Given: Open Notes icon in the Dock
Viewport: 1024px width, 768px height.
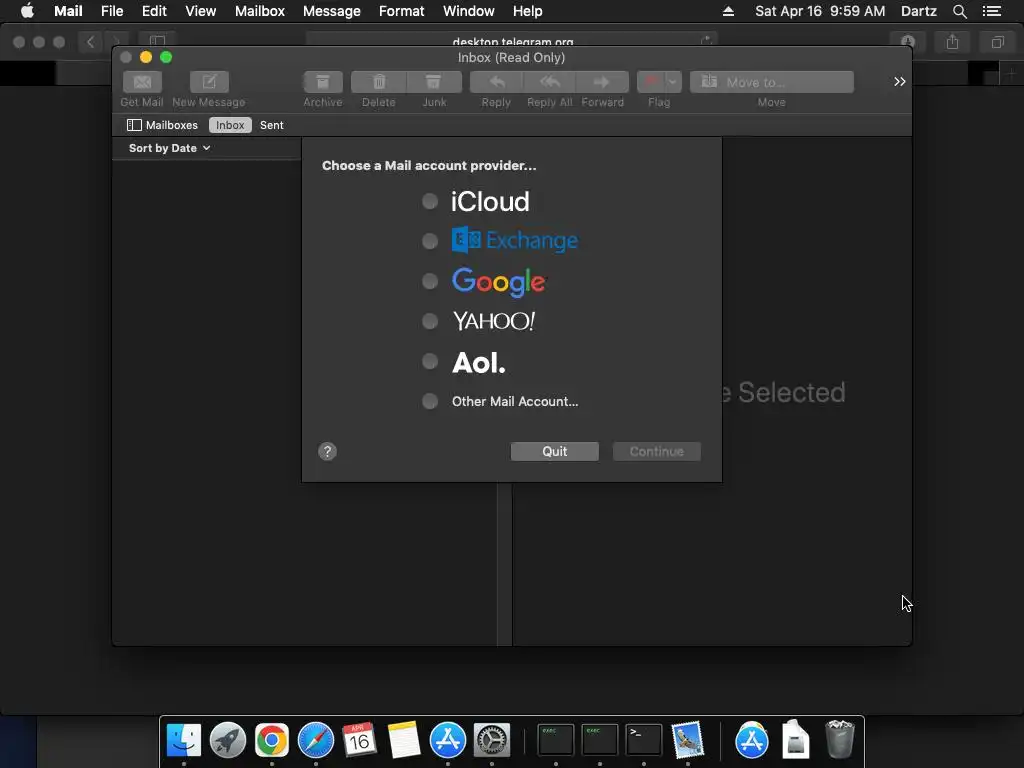Looking at the screenshot, I should 404,741.
